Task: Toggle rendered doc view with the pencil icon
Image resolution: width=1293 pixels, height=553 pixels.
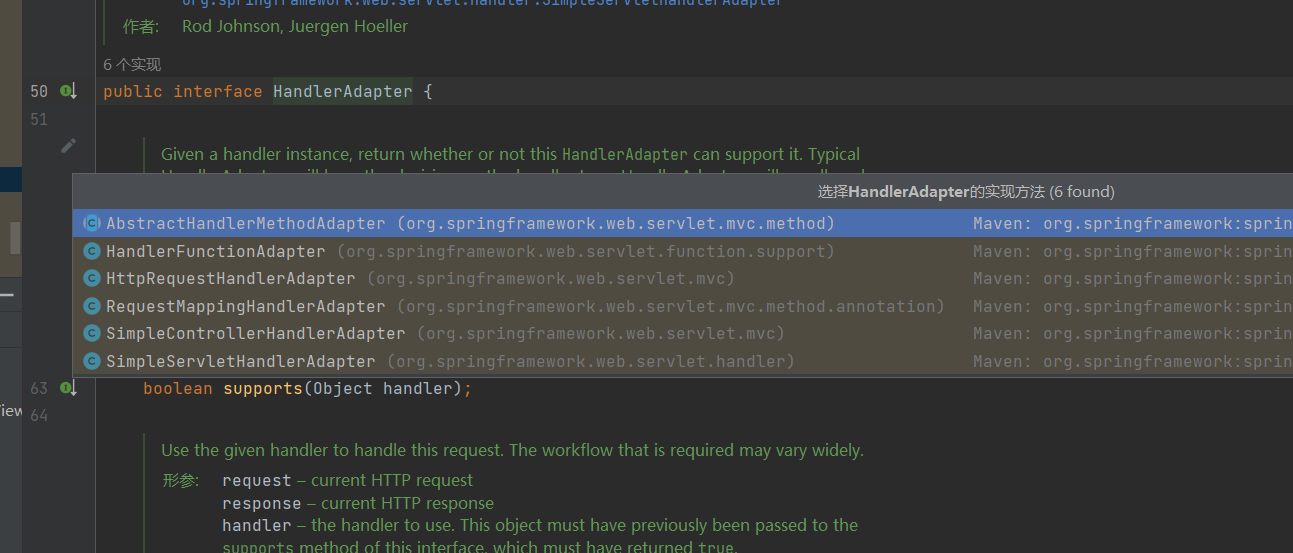Action: coord(68,146)
